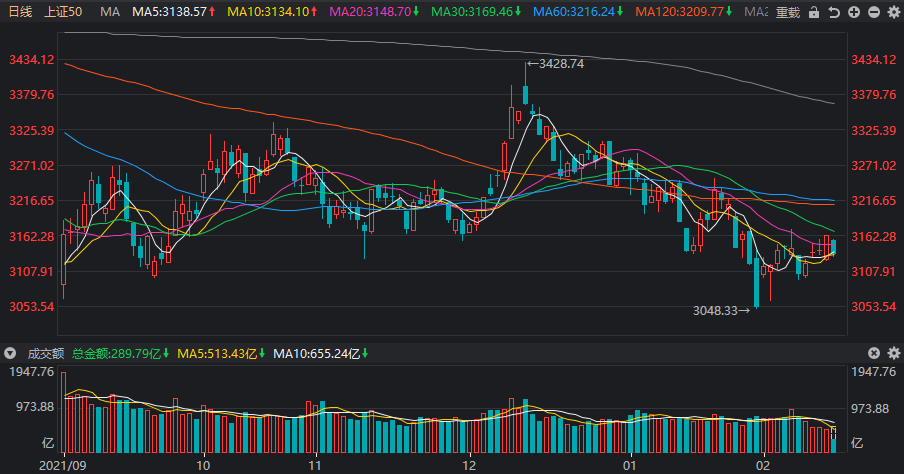Click the MA120 moving average label

click(x=684, y=12)
